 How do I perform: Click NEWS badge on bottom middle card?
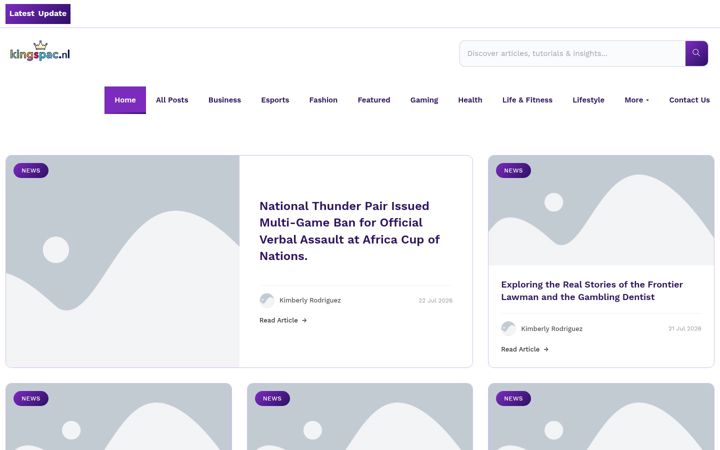(x=272, y=398)
